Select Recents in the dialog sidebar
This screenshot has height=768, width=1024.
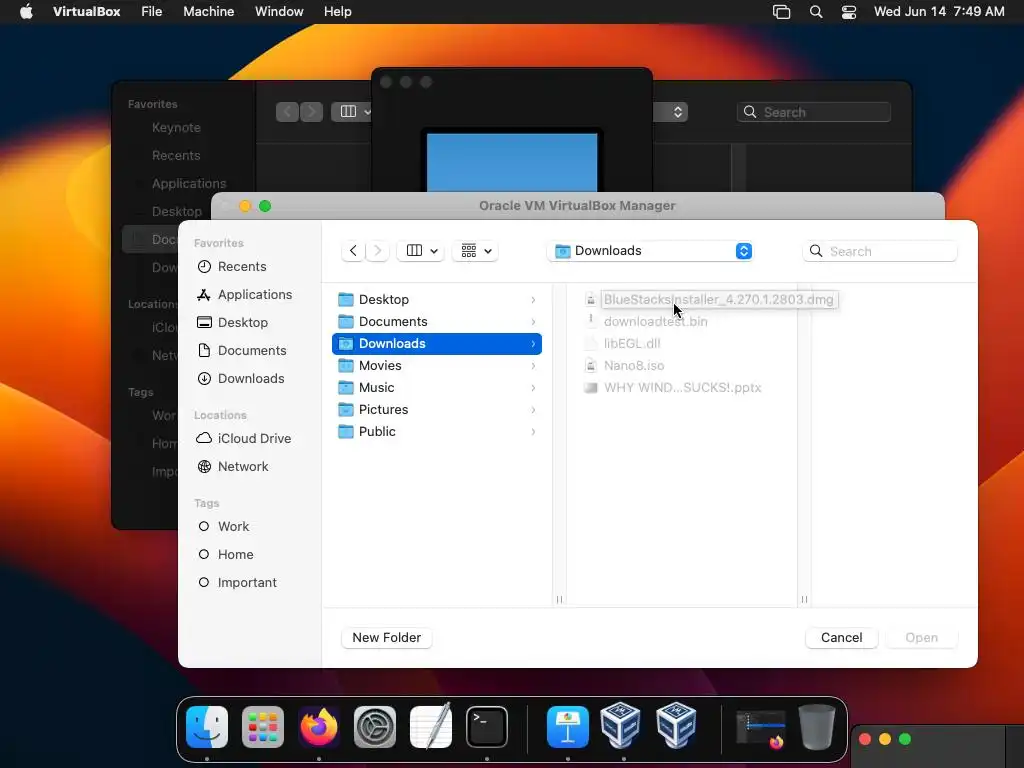[242, 266]
